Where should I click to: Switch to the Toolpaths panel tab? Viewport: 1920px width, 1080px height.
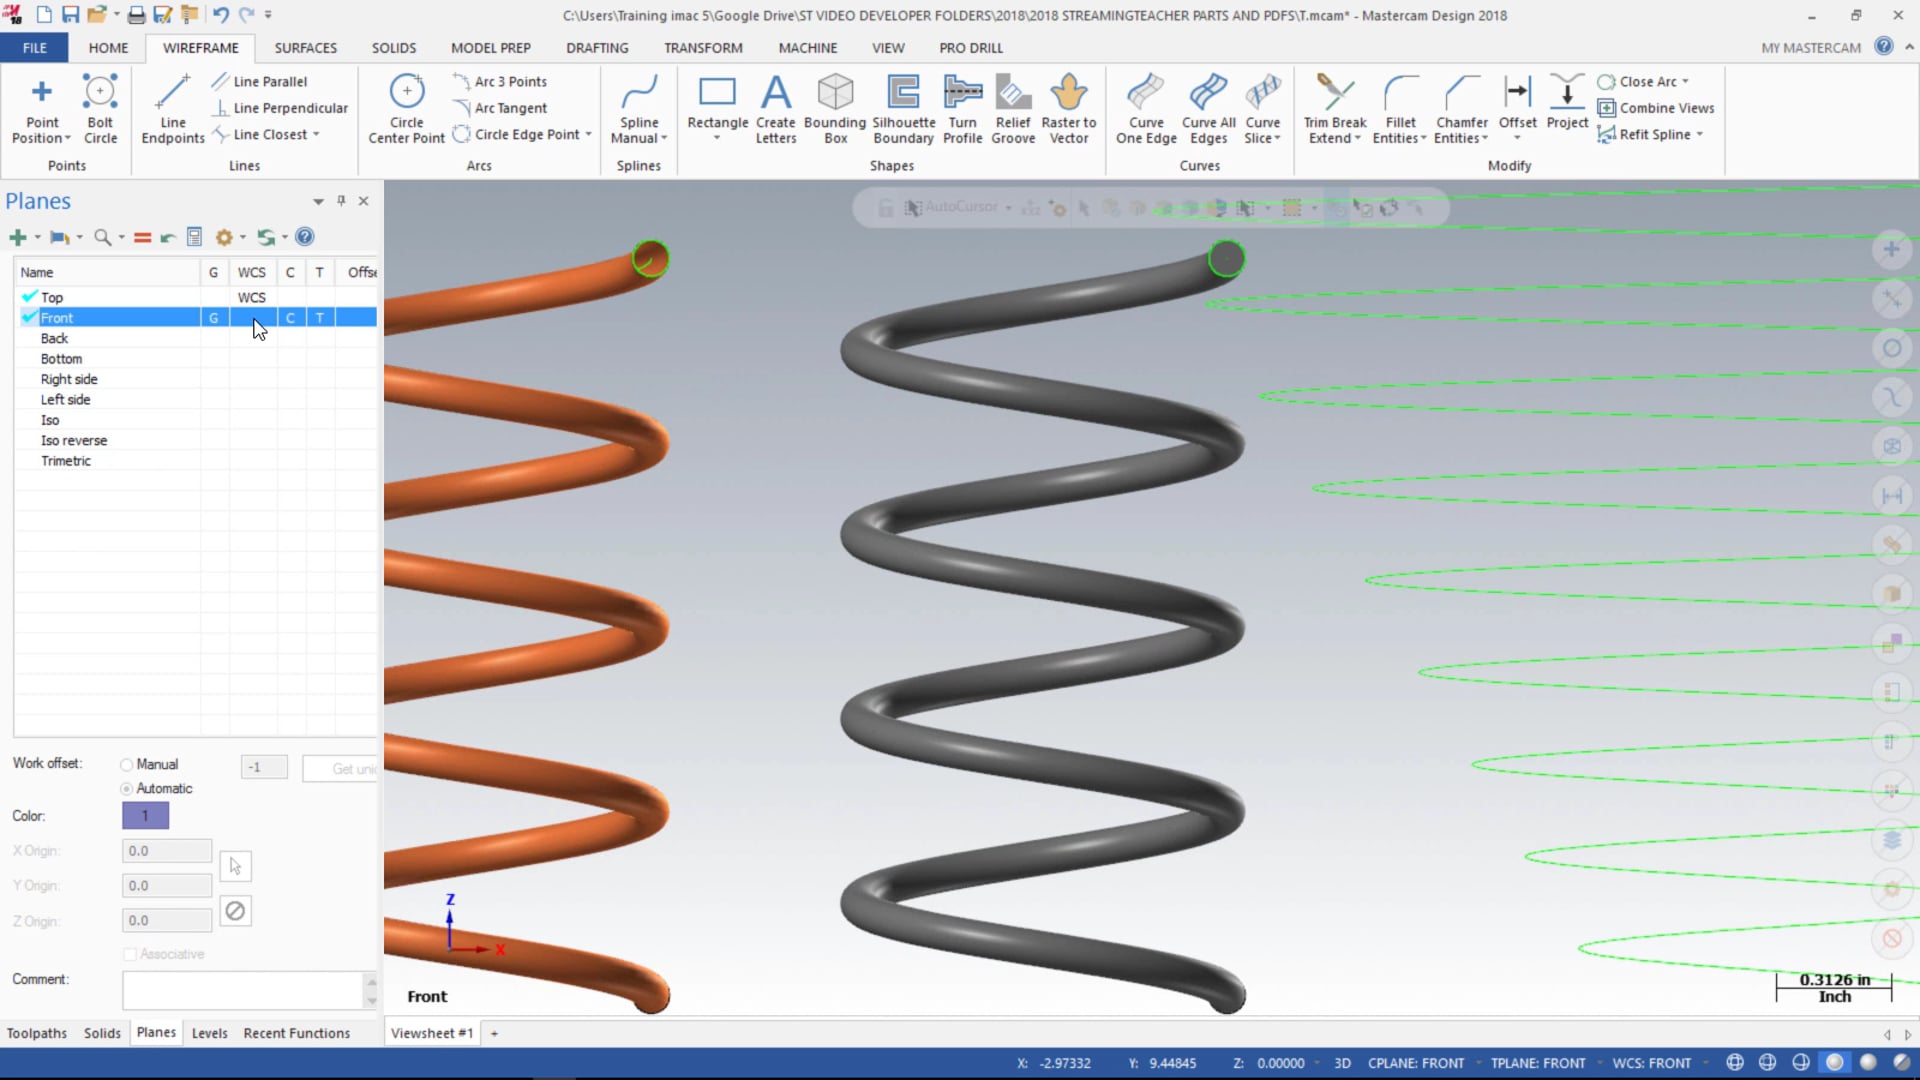click(x=37, y=1033)
